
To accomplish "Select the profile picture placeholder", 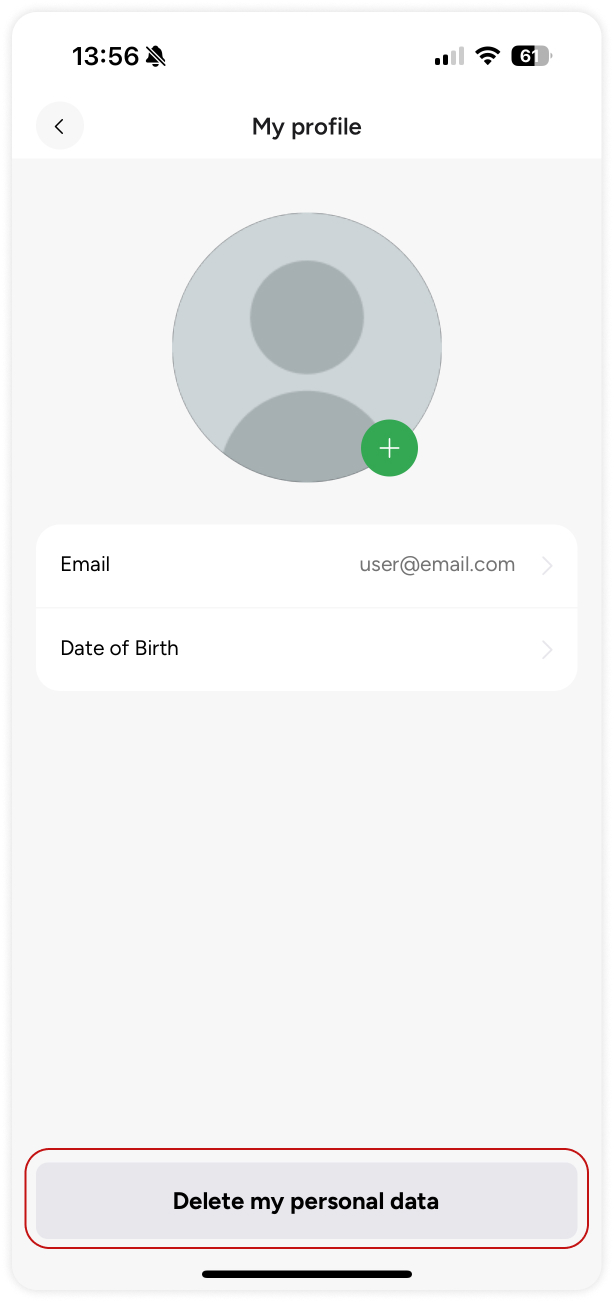I will 306,347.
